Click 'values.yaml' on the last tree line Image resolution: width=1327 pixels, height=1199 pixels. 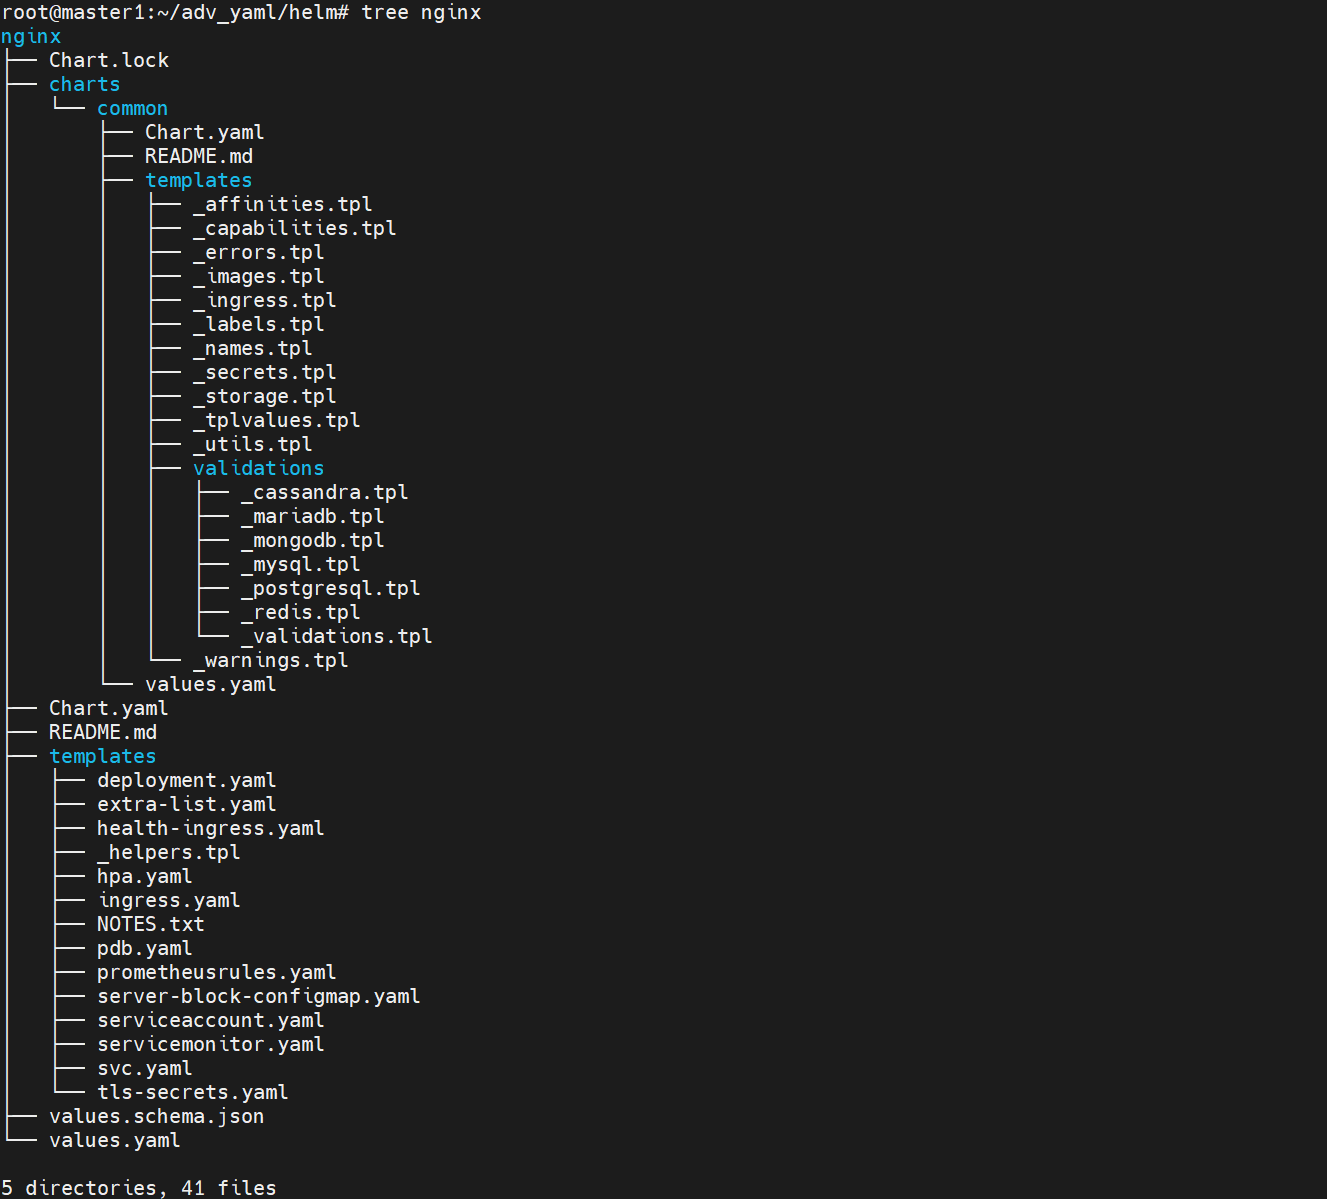(x=114, y=1140)
